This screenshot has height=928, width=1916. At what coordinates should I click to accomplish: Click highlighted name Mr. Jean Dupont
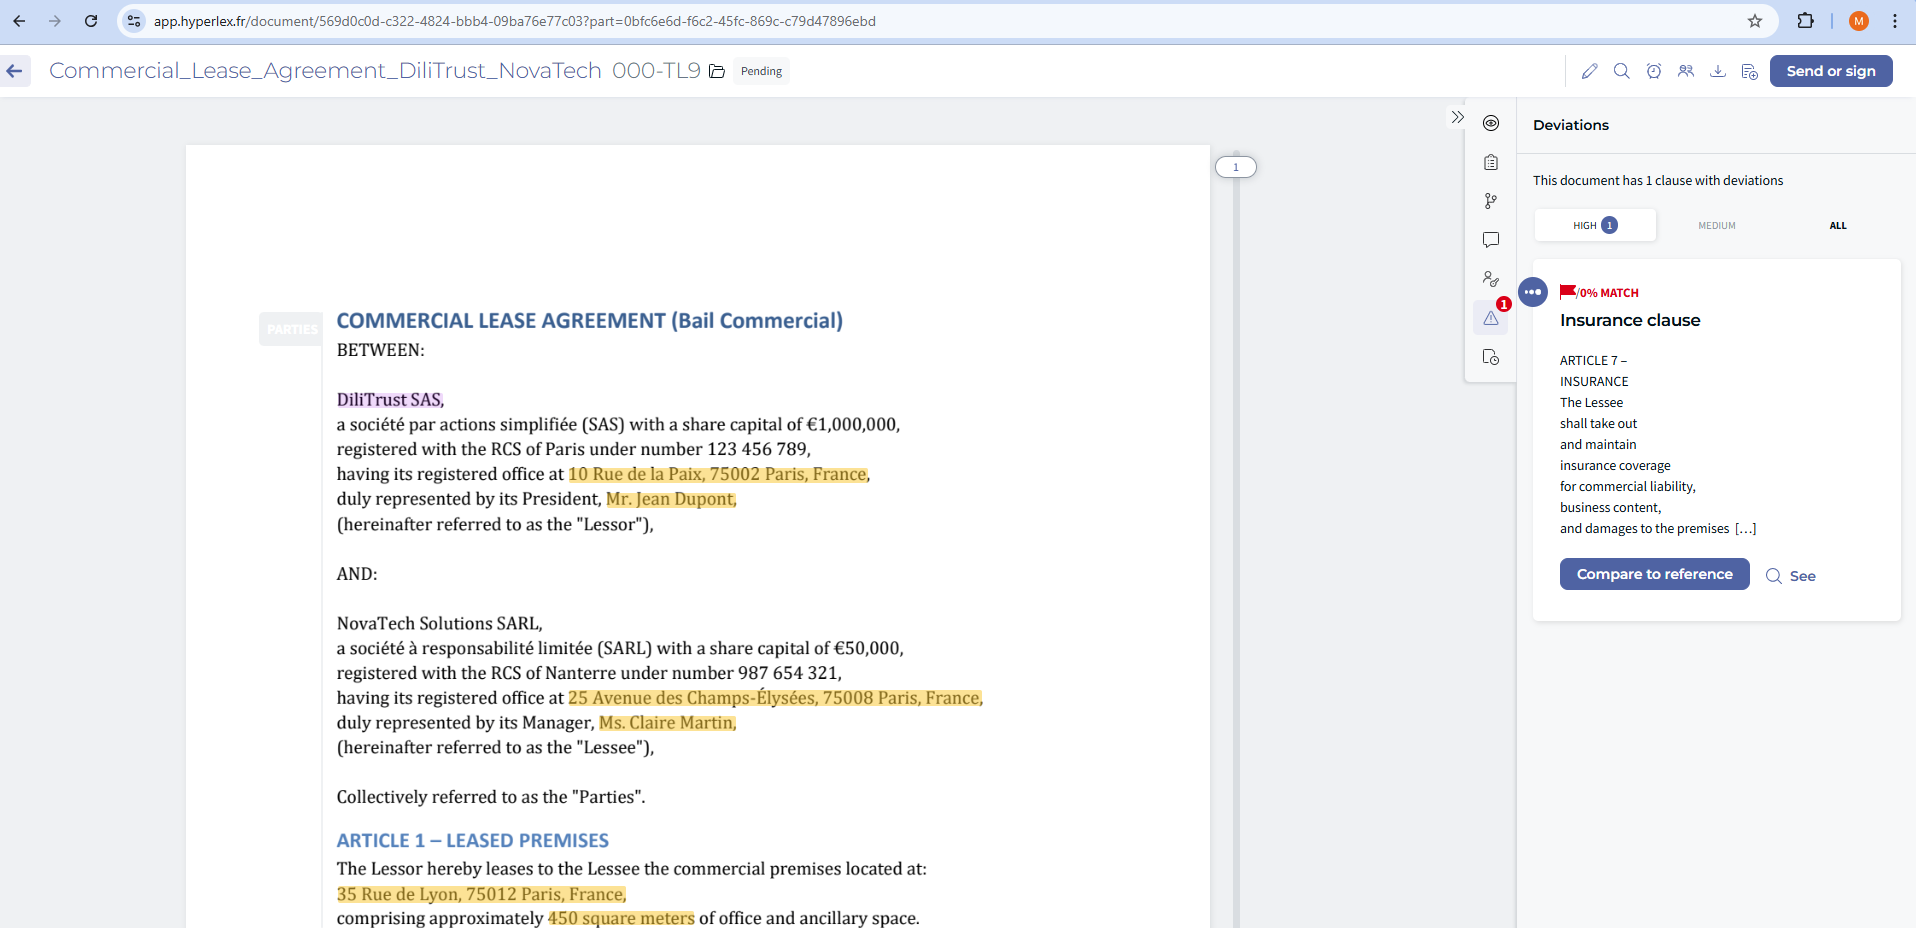[x=671, y=499]
